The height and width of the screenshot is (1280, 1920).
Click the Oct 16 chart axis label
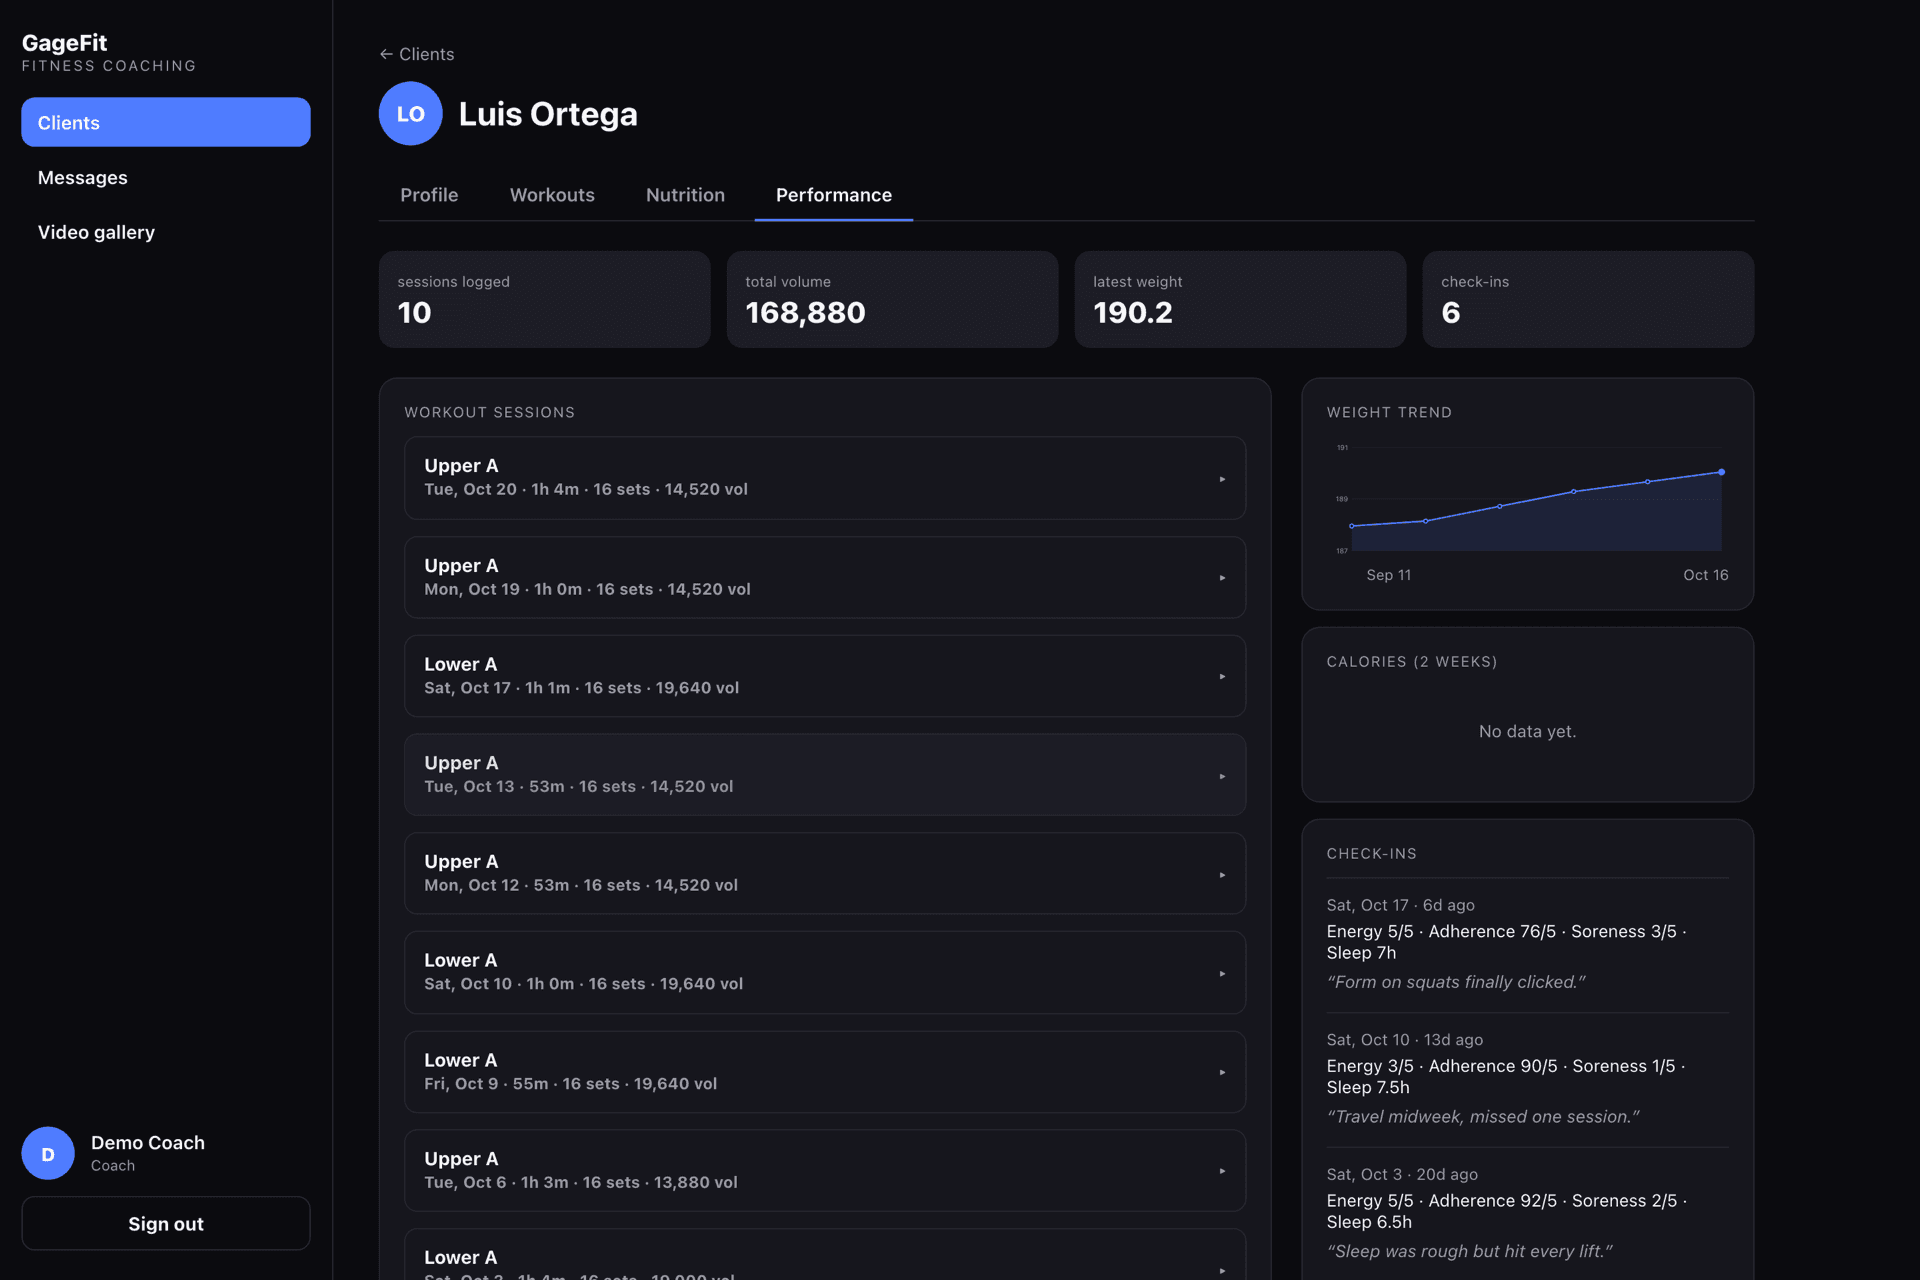click(1705, 575)
